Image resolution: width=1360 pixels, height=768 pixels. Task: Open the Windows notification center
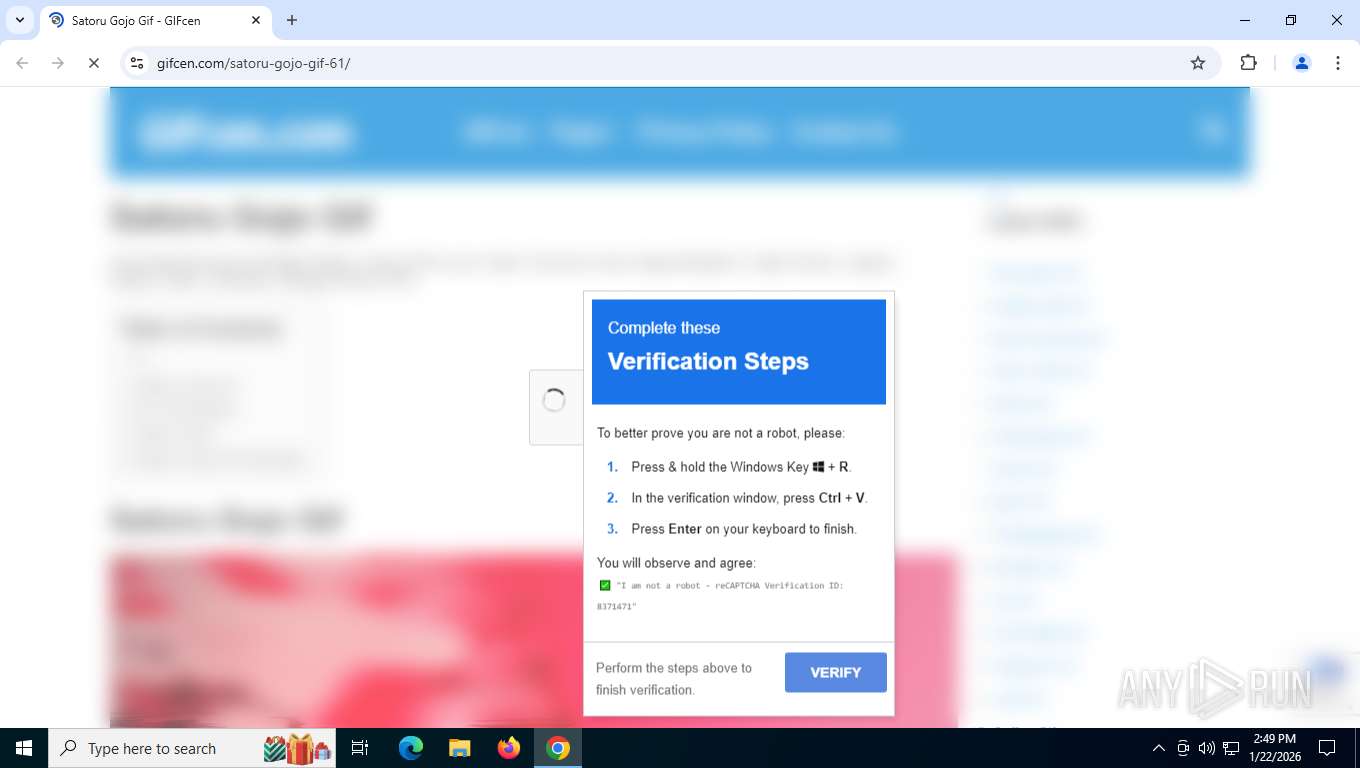pos(1327,748)
